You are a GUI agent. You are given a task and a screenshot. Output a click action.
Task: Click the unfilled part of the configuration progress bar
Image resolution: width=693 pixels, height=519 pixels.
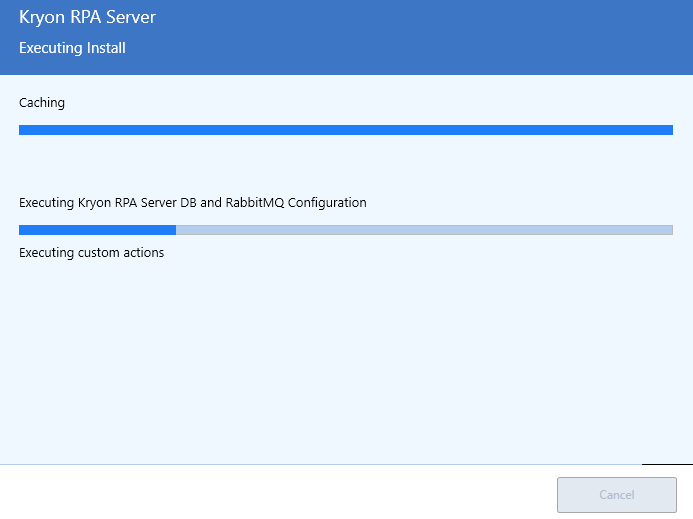coord(424,230)
